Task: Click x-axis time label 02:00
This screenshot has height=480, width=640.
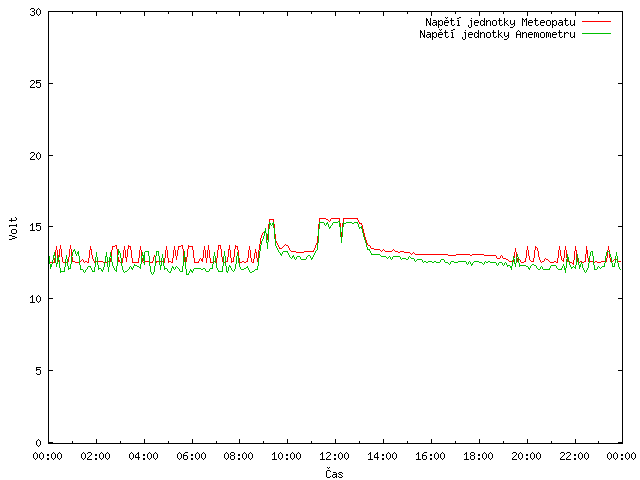Action: (x=95, y=456)
